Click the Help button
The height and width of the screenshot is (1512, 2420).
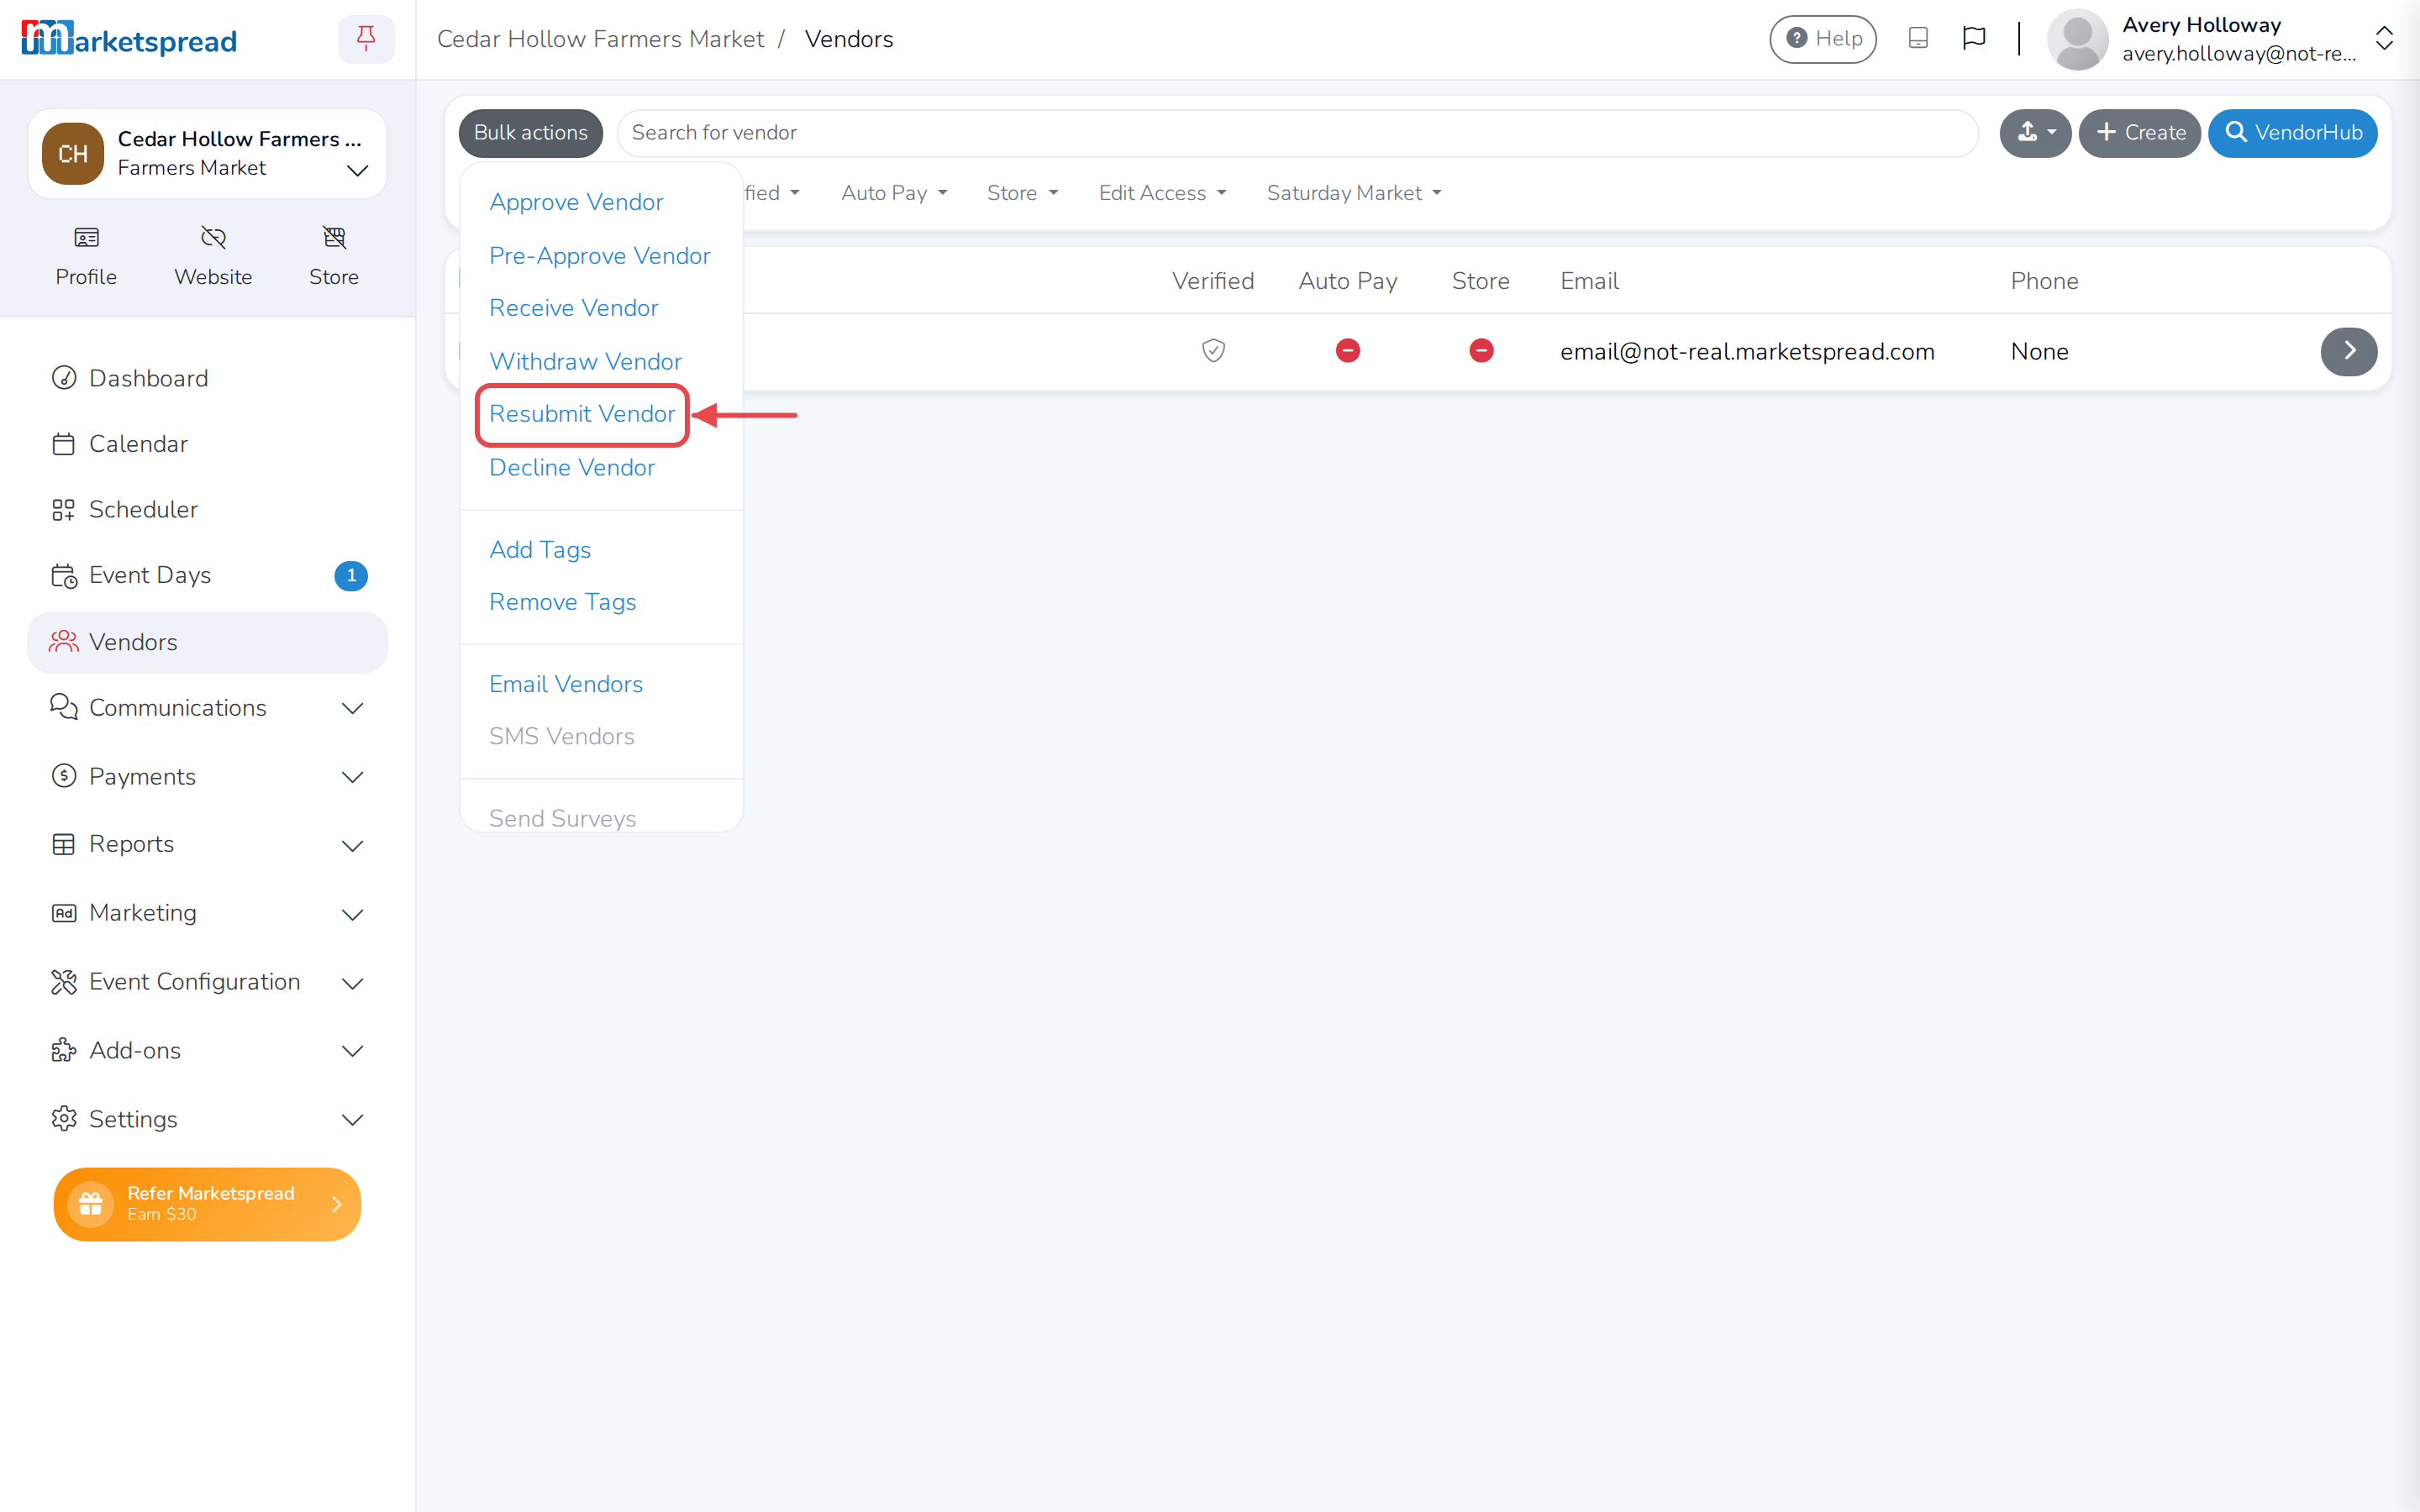(x=1823, y=39)
